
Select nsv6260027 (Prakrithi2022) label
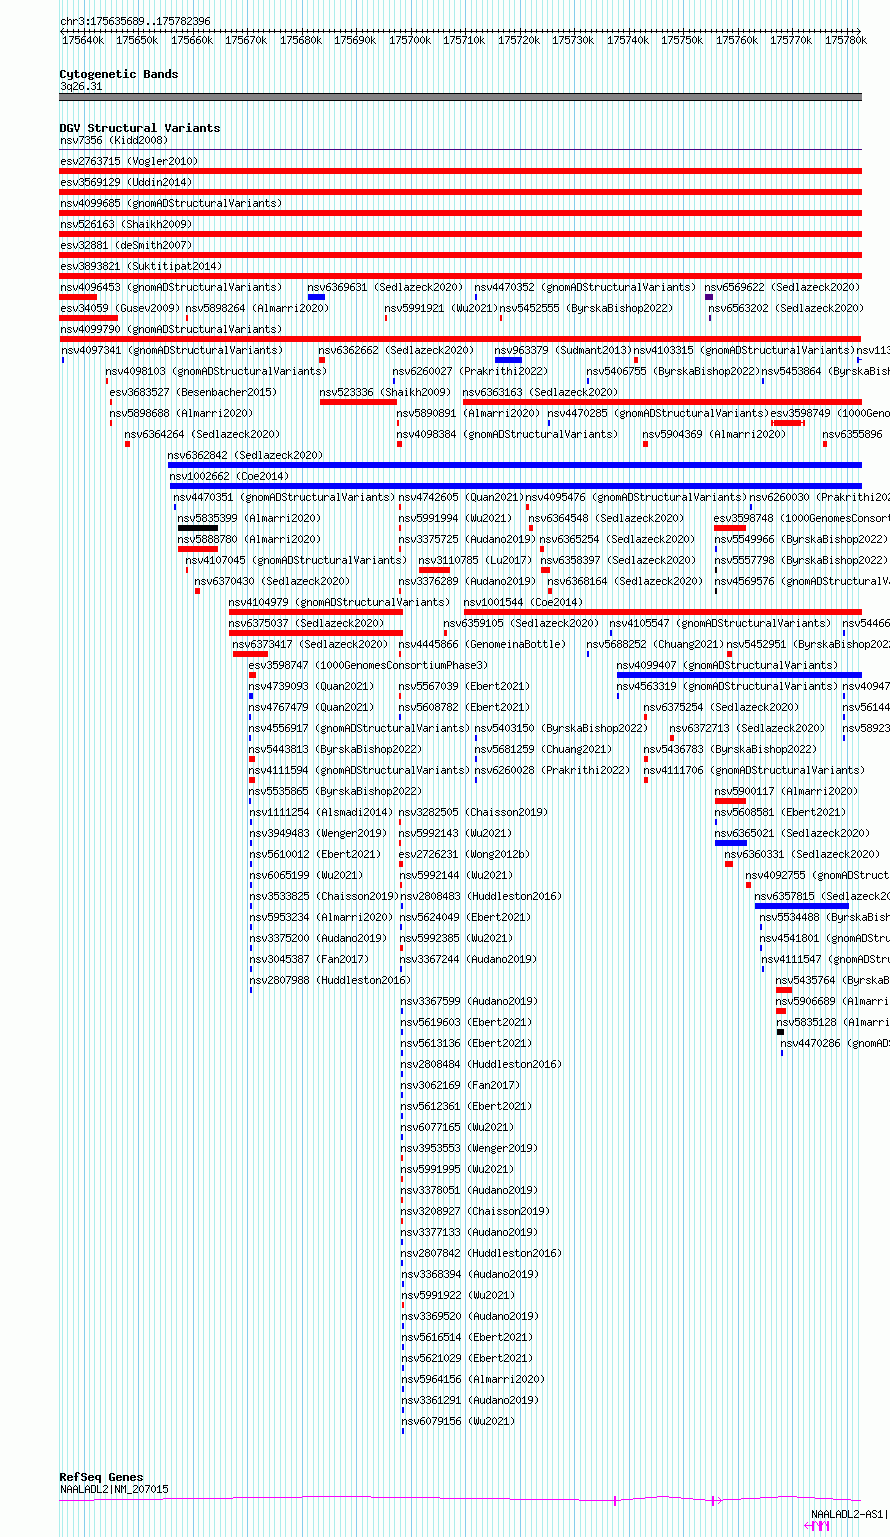pyautogui.click(x=470, y=371)
